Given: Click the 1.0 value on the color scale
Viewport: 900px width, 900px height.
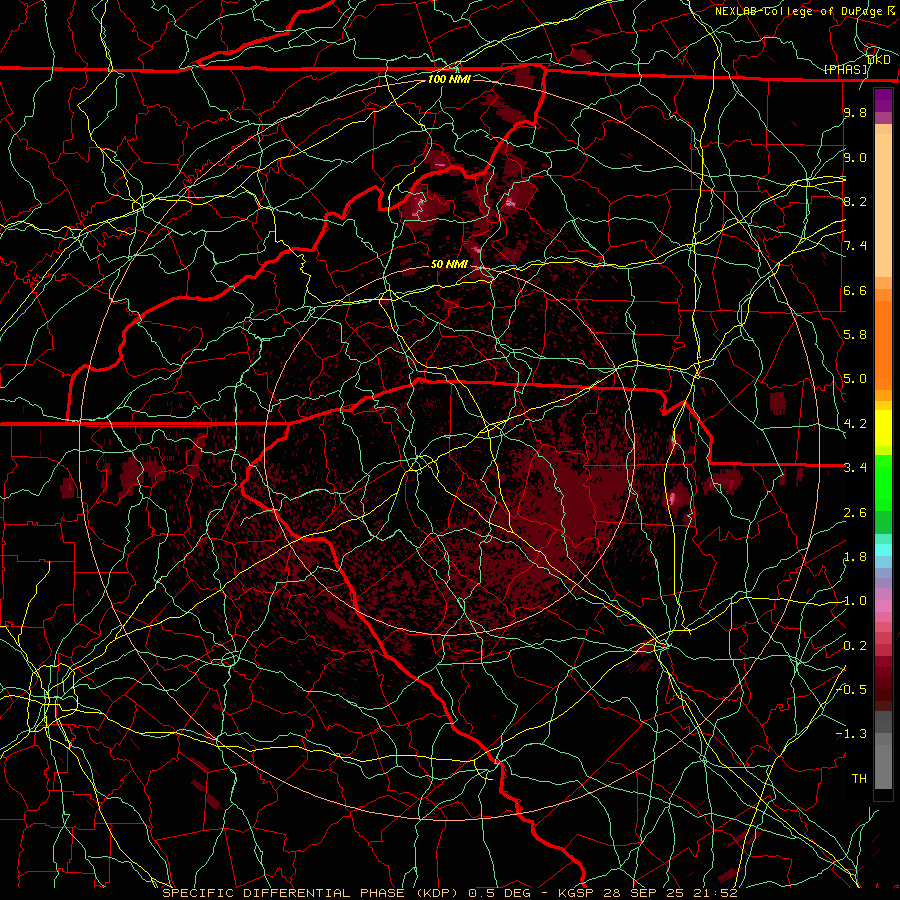Looking at the screenshot, I should coord(855,601).
